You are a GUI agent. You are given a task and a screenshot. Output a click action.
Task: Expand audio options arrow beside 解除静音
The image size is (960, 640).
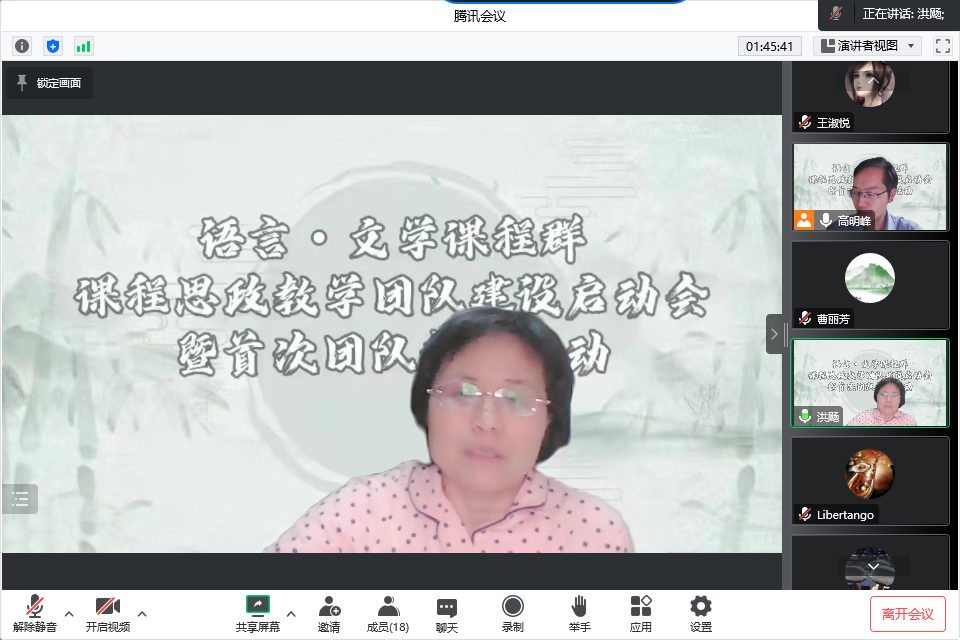click(69, 613)
